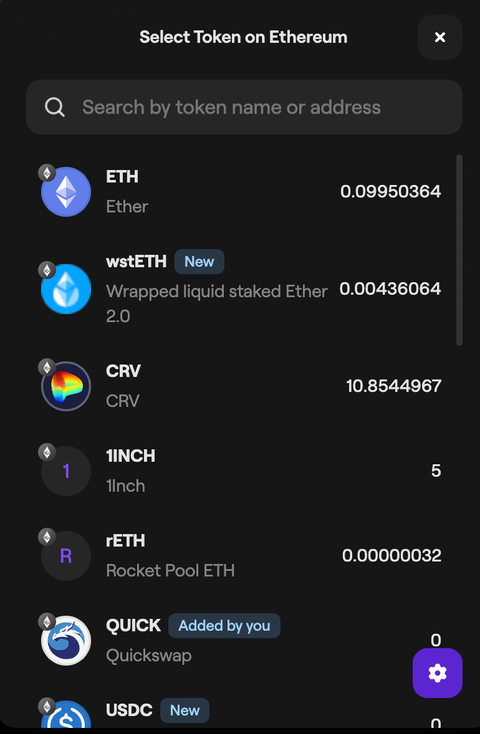Click the New badge beside USDC
This screenshot has width=480, height=734.
point(185,711)
